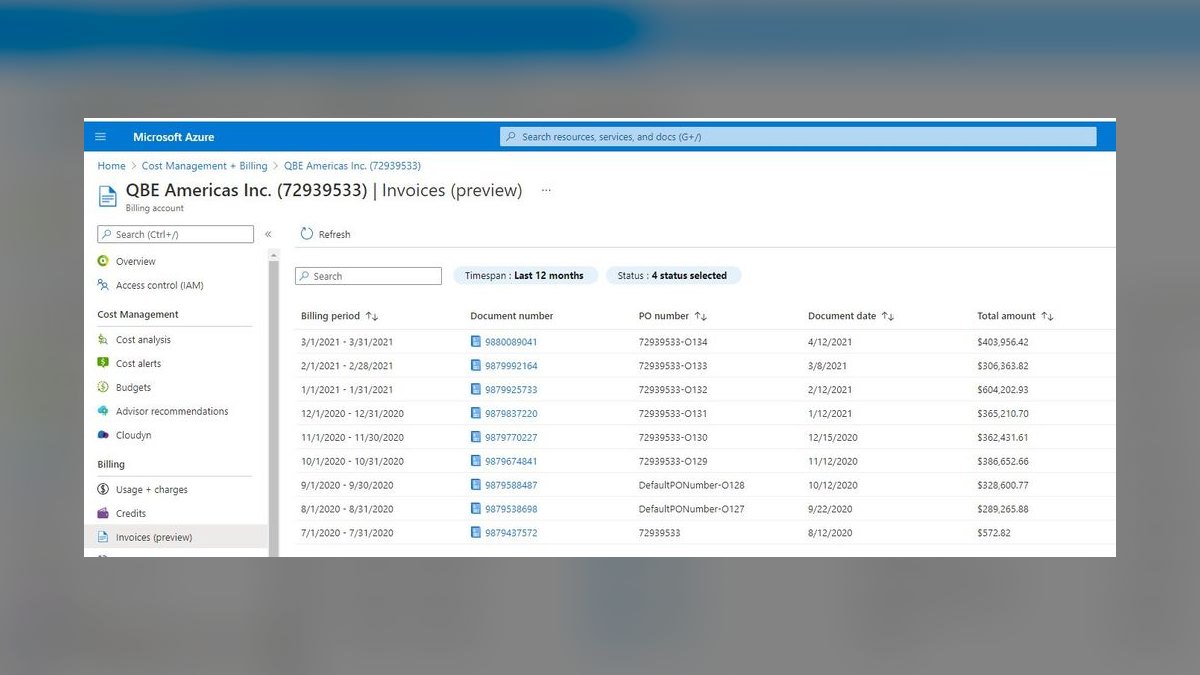Open invoice document 9879992164
The height and width of the screenshot is (675, 1200).
coord(511,366)
